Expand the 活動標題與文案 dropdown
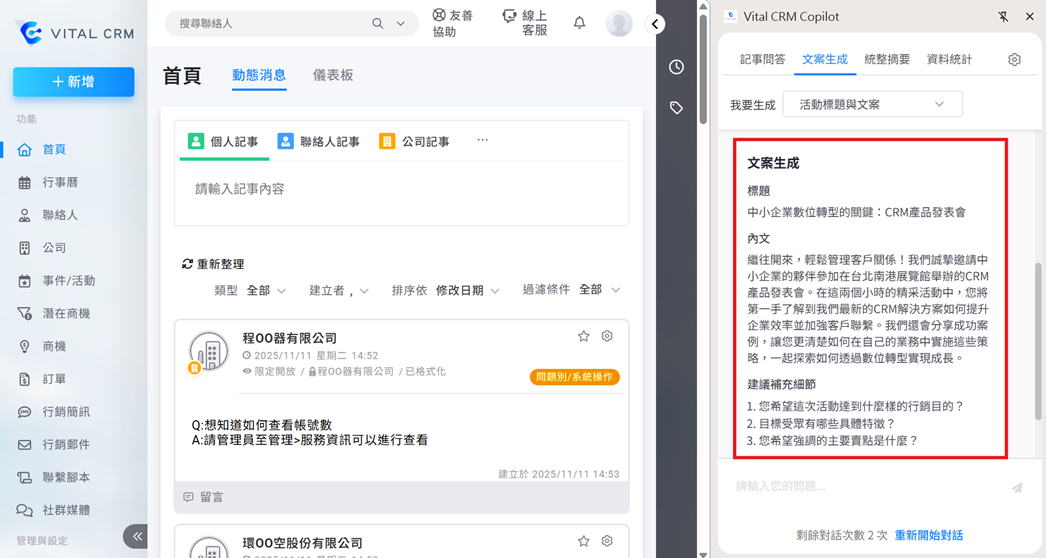 872,104
